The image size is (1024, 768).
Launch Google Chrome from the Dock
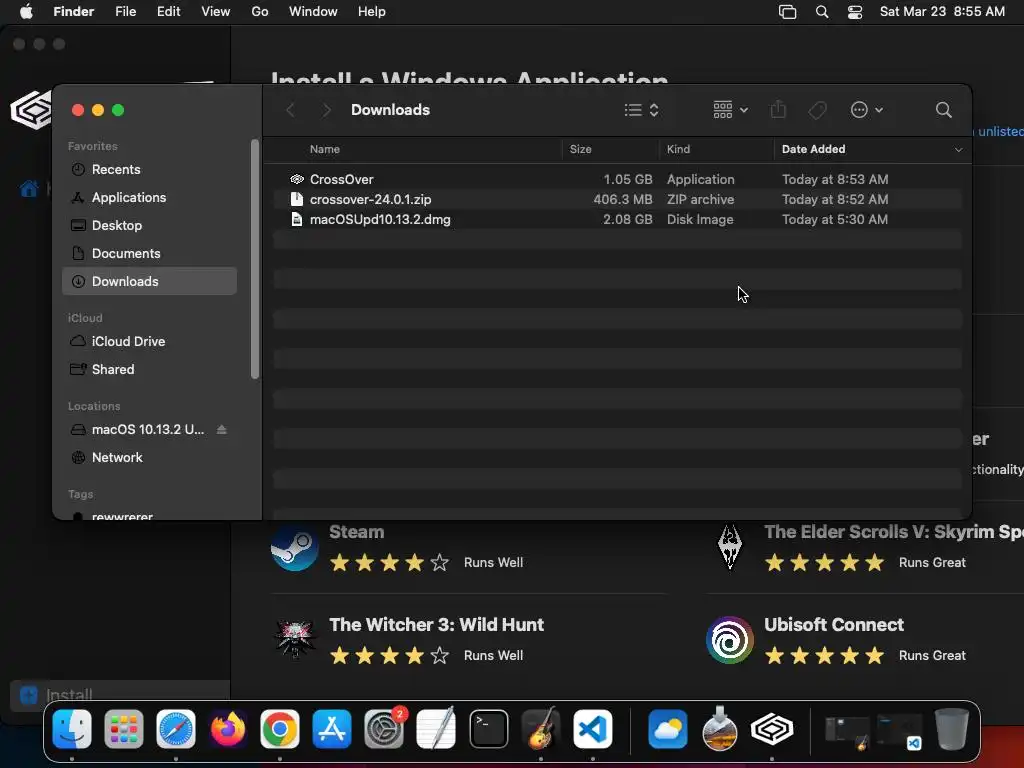pos(280,729)
